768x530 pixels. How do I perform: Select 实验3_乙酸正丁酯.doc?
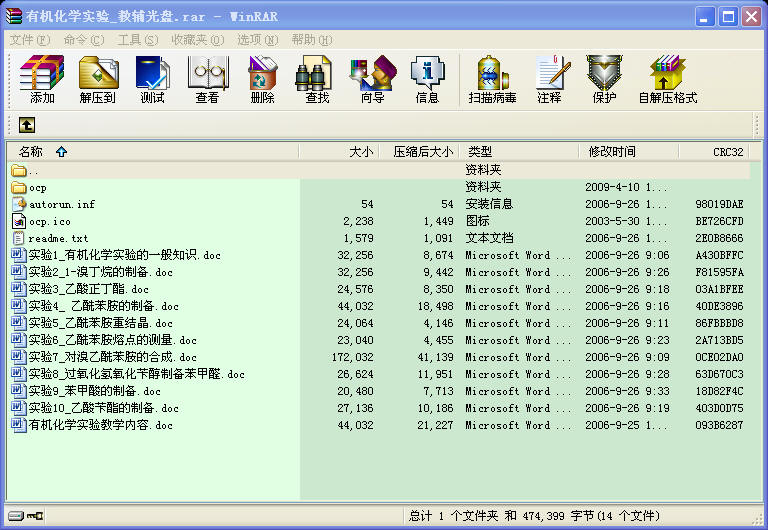pos(89,289)
